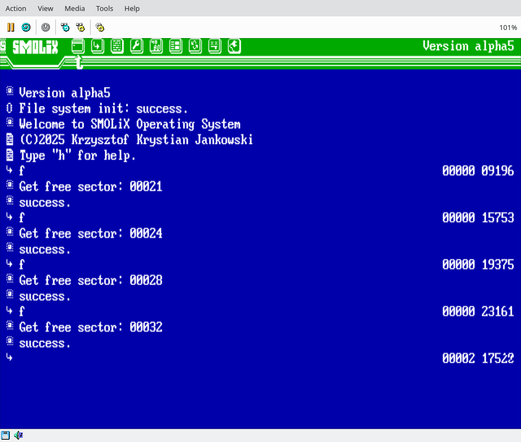Viewport: 521px width, 442px height.
Task: Send Ctrl+Alt+Del with the blue keys icon
Action: point(65,27)
